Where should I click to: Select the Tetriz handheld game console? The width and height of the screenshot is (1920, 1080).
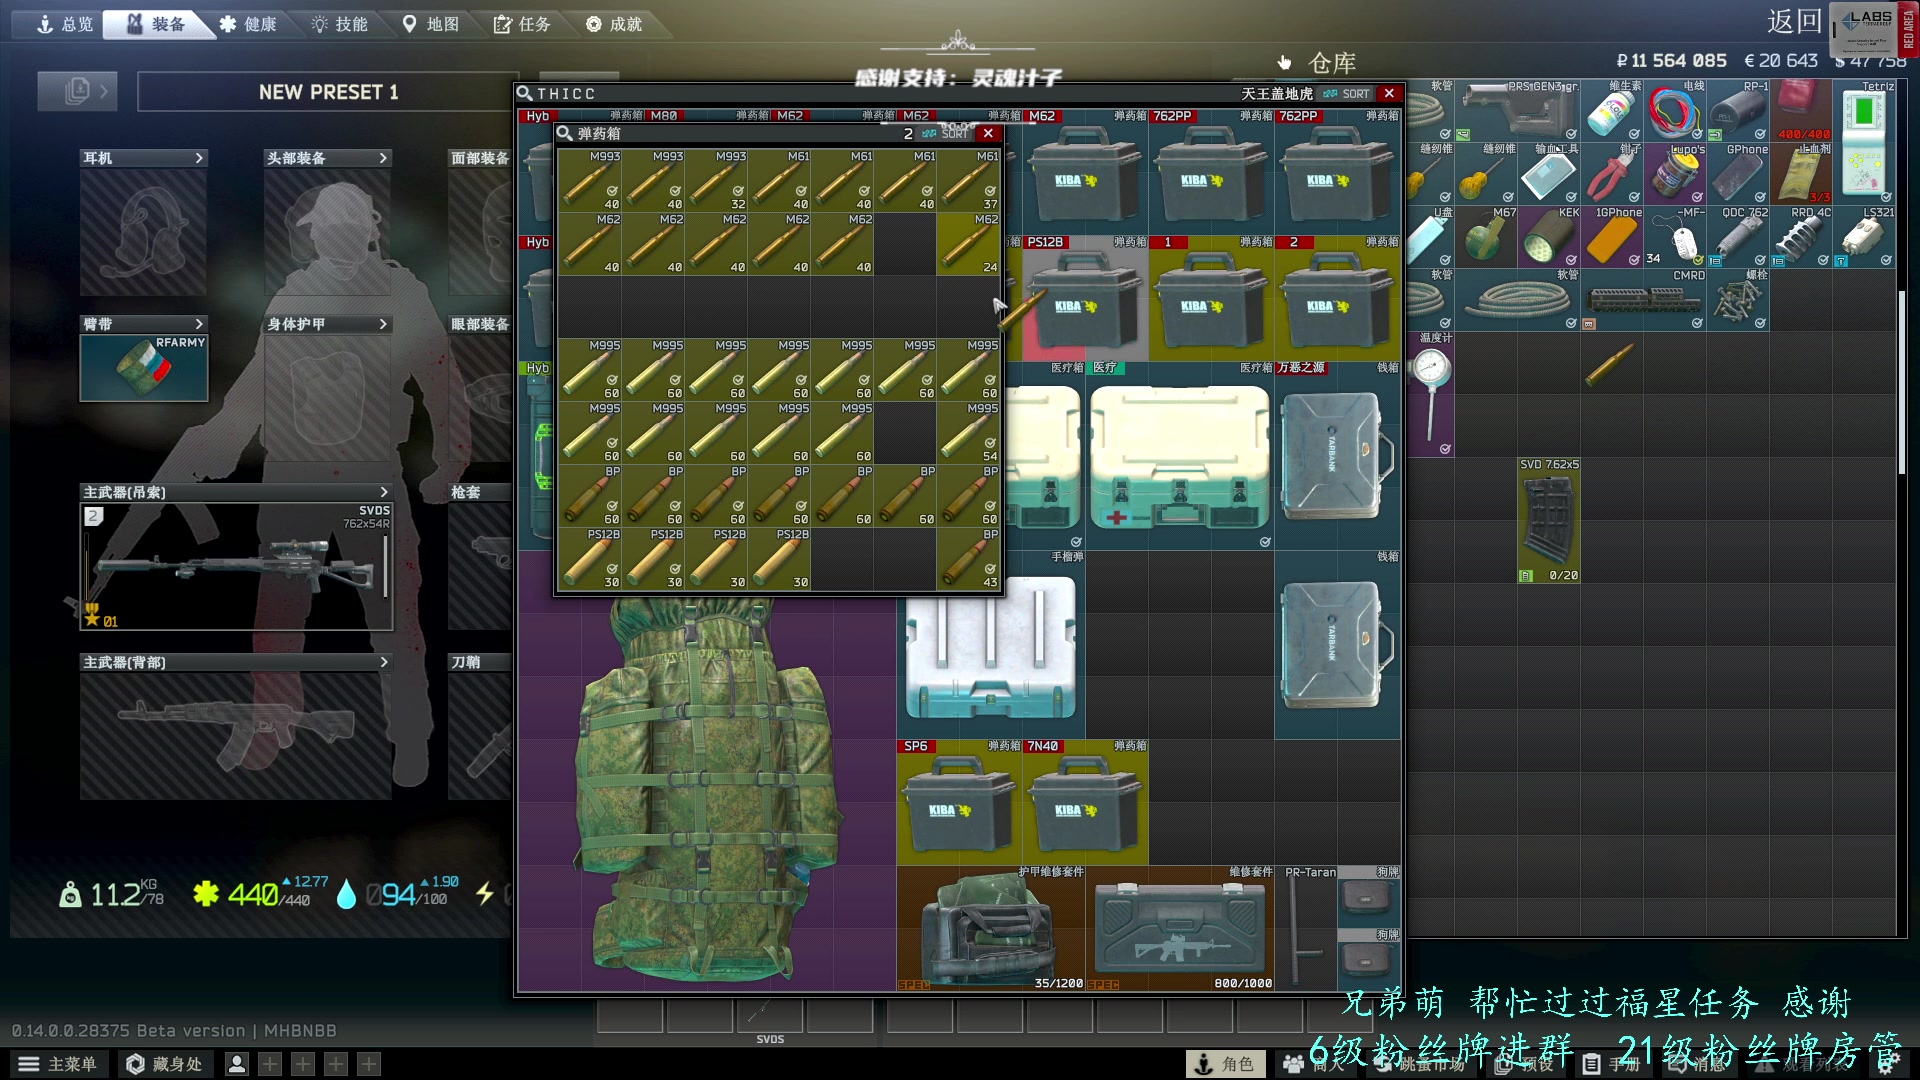click(x=1863, y=142)
